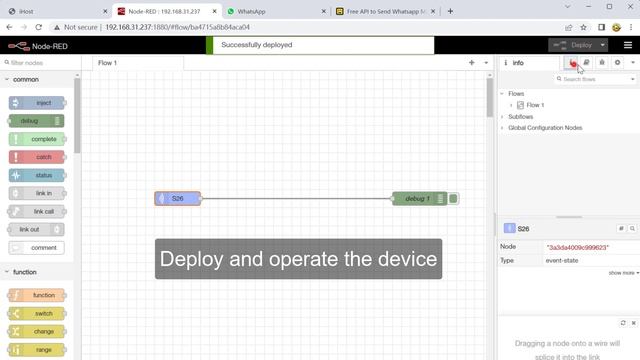Select the link out palette node
Screen dimensions: 640x360
pyautogui.click(x=37, y=229)
